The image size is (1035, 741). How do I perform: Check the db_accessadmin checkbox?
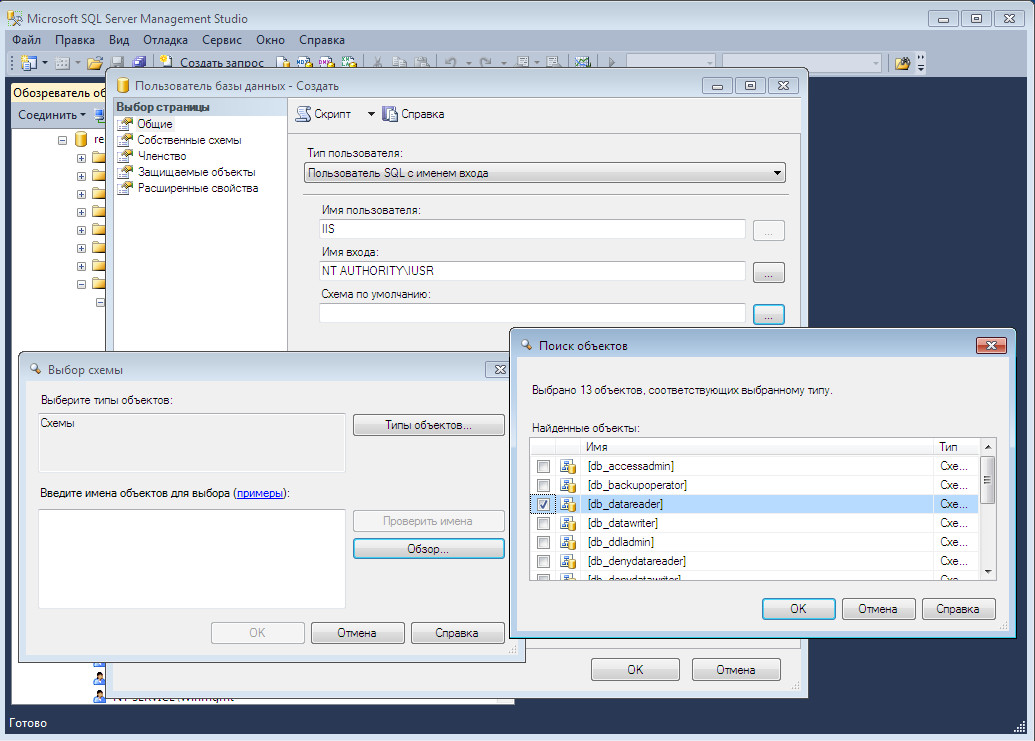(x=543, y=467)
